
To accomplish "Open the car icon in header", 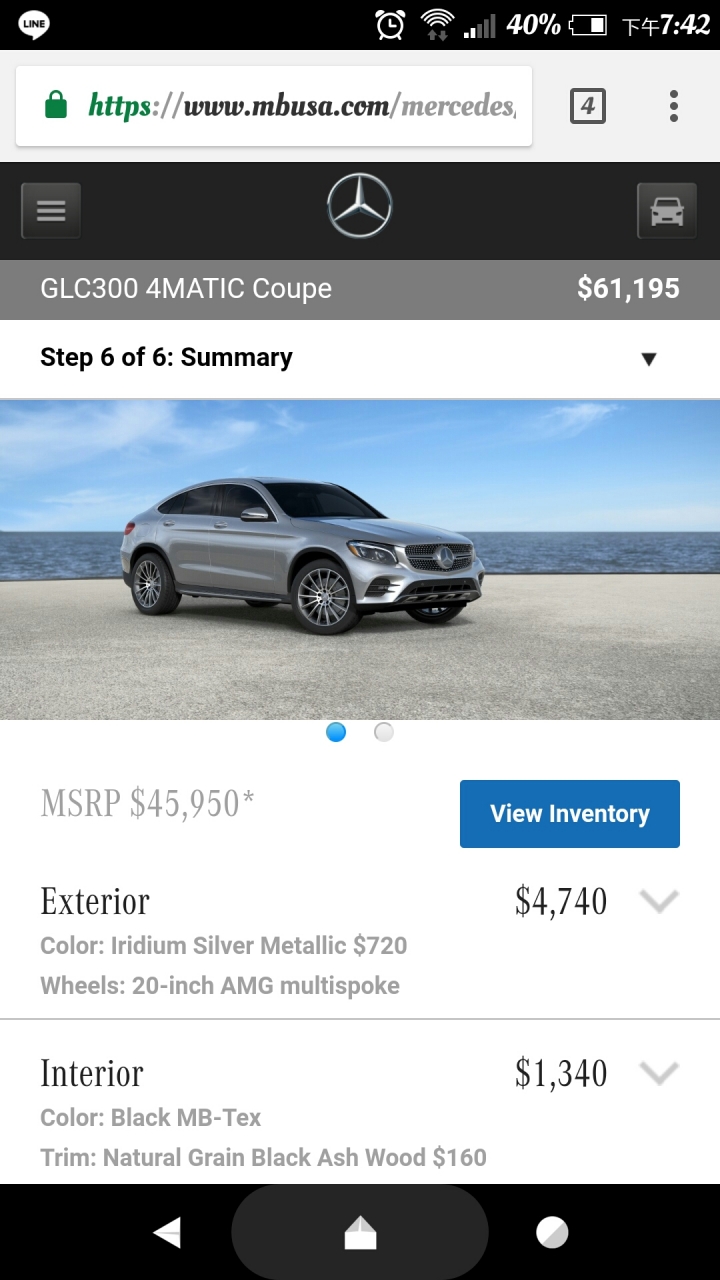I will click(667, 211).
